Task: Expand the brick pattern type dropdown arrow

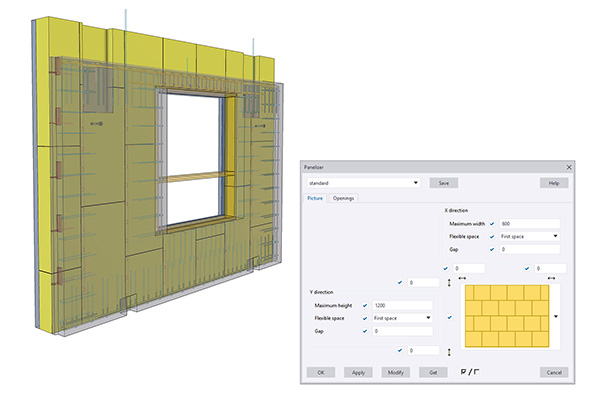Action: pyautogui.click(x=556, y=316)
